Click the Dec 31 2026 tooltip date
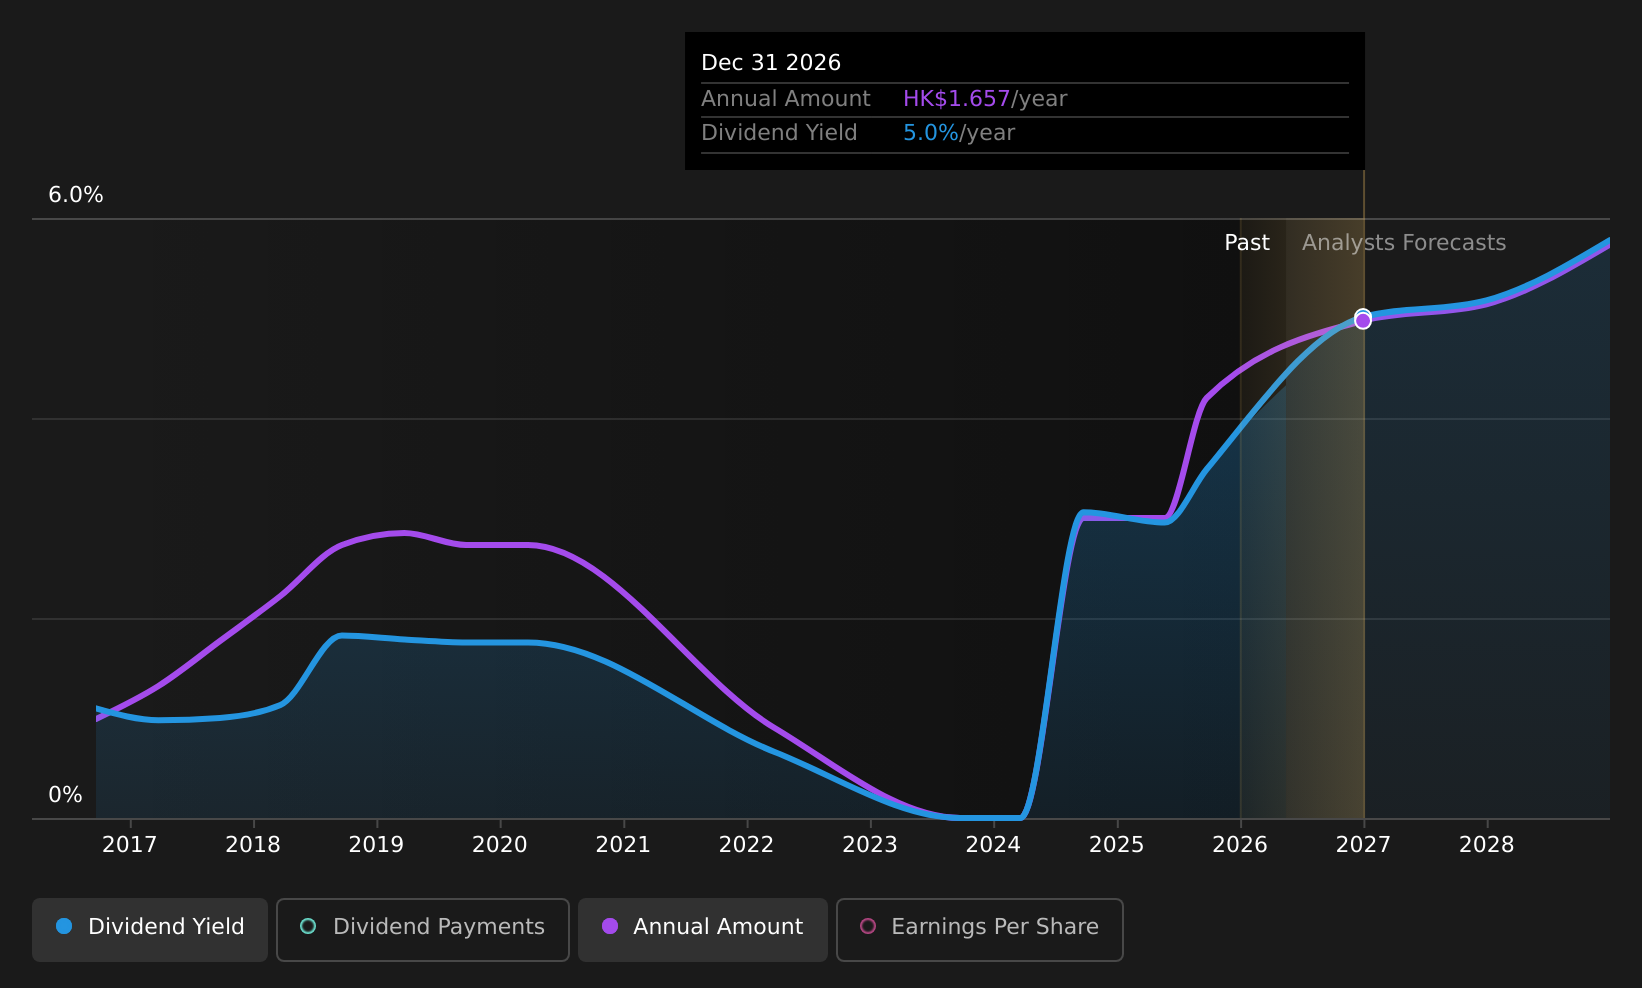Screen dimensions: 1642x988 [771, 63]
